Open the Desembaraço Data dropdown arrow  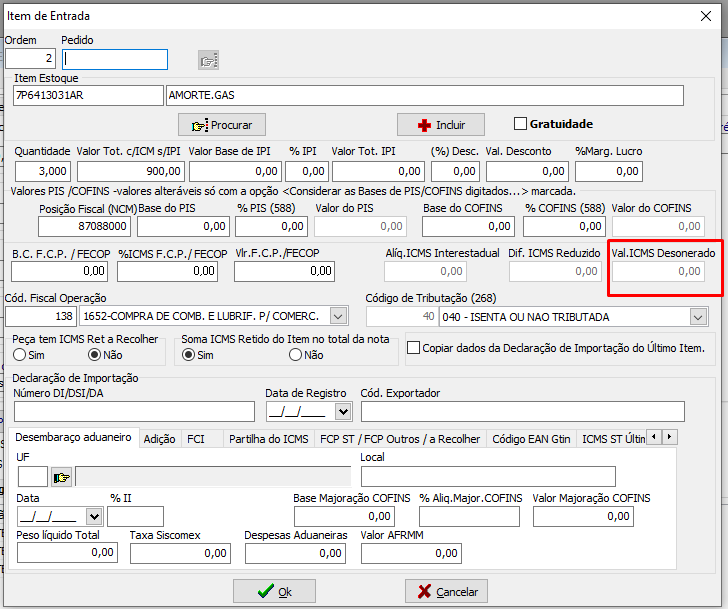click(x=94, y=516)
